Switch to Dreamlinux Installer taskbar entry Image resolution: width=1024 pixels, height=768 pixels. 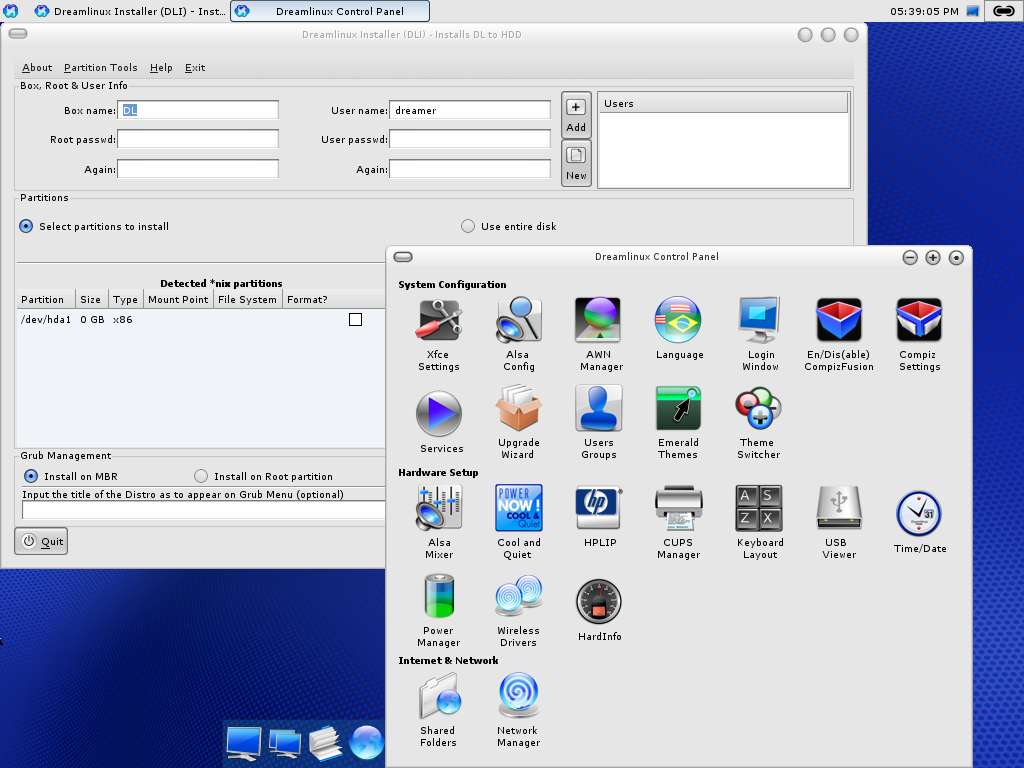click(130, 11)
